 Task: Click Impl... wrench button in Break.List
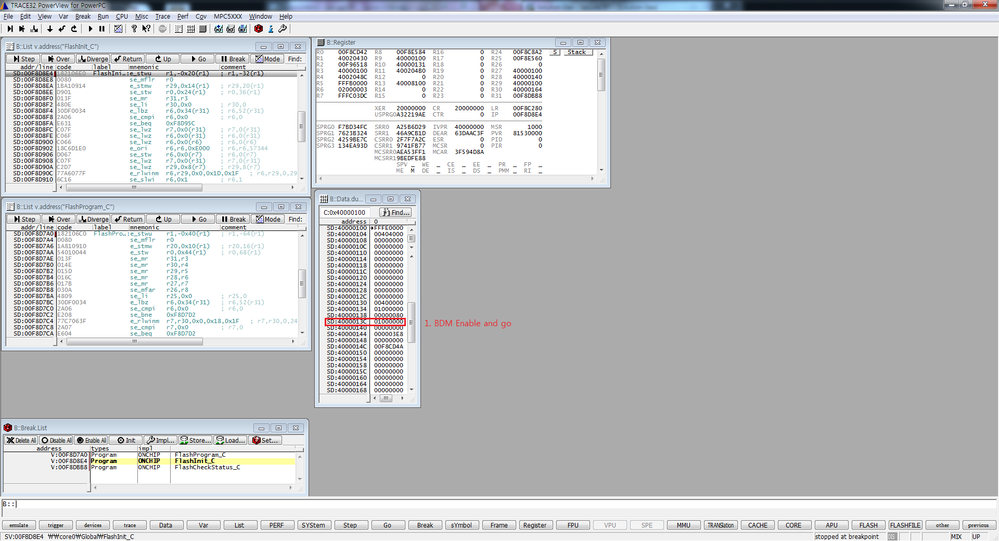161,440
